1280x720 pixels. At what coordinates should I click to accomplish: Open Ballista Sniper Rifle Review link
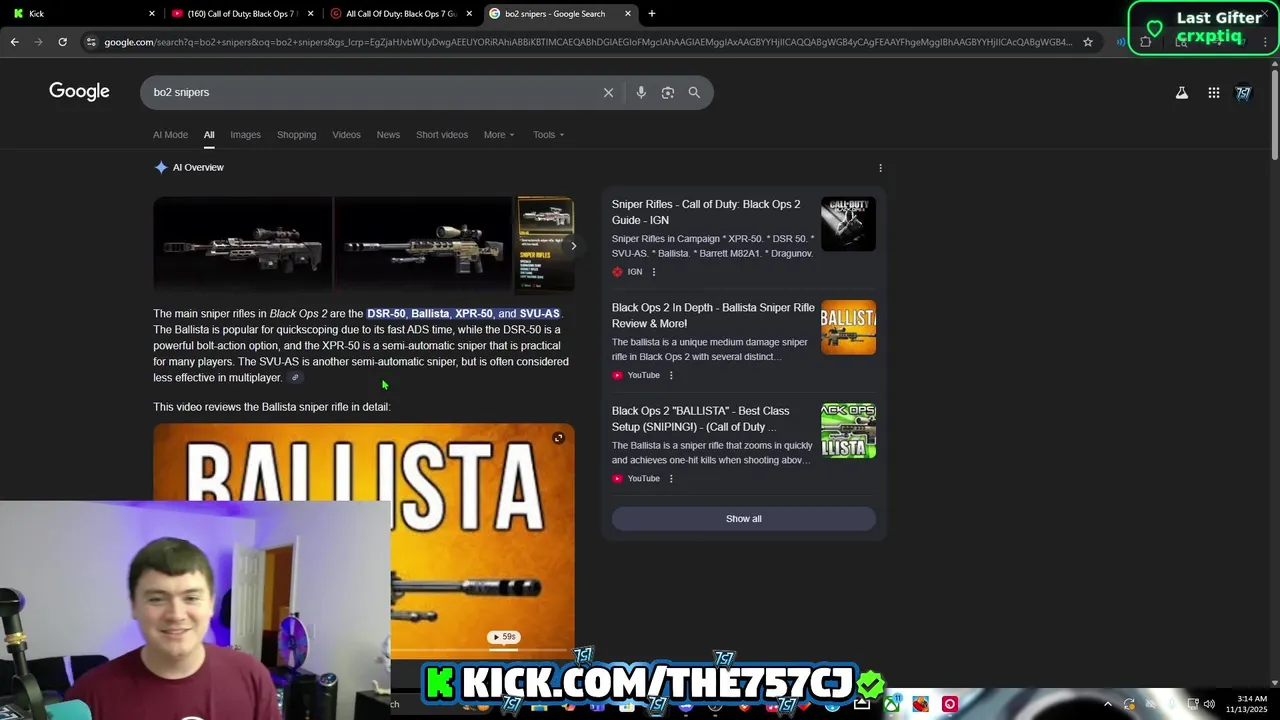[x=713, y=315]
